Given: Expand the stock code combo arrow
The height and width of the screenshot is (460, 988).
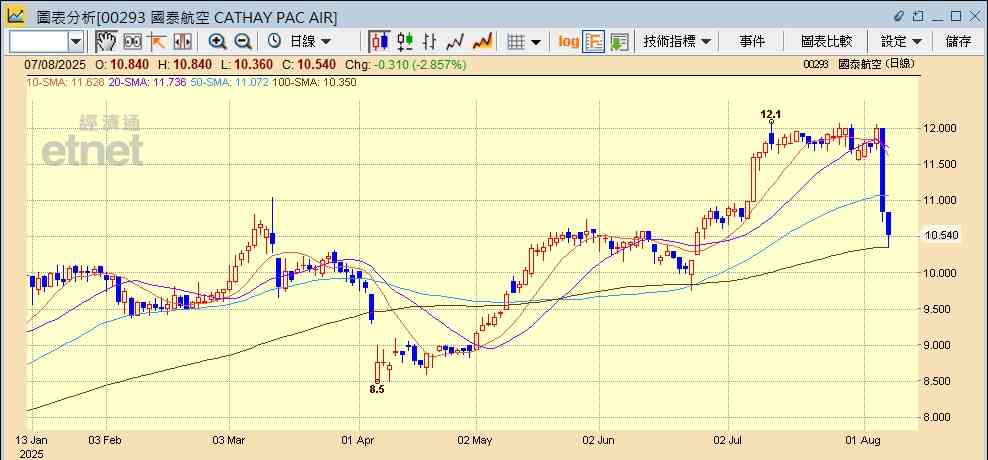Looking at the screenshot, I should (76, 42).
